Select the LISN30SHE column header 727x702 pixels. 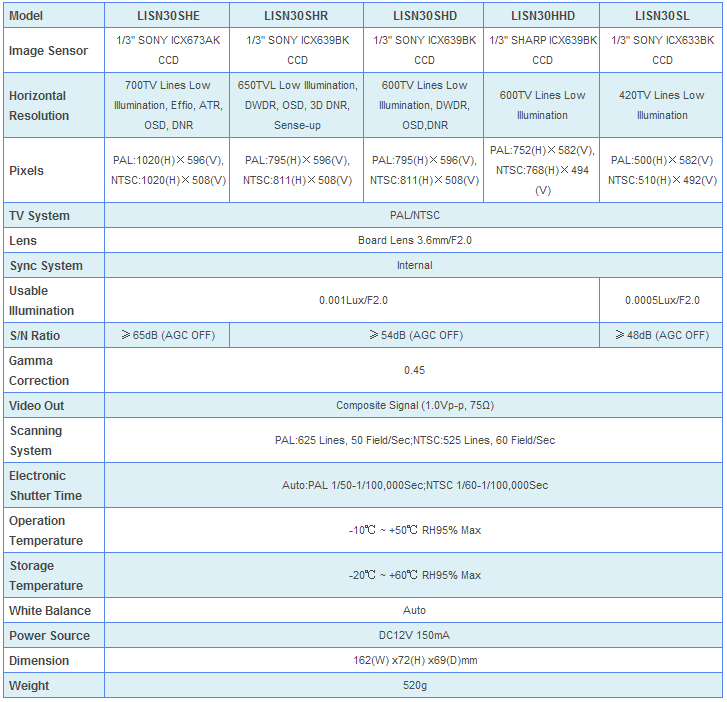167,15
